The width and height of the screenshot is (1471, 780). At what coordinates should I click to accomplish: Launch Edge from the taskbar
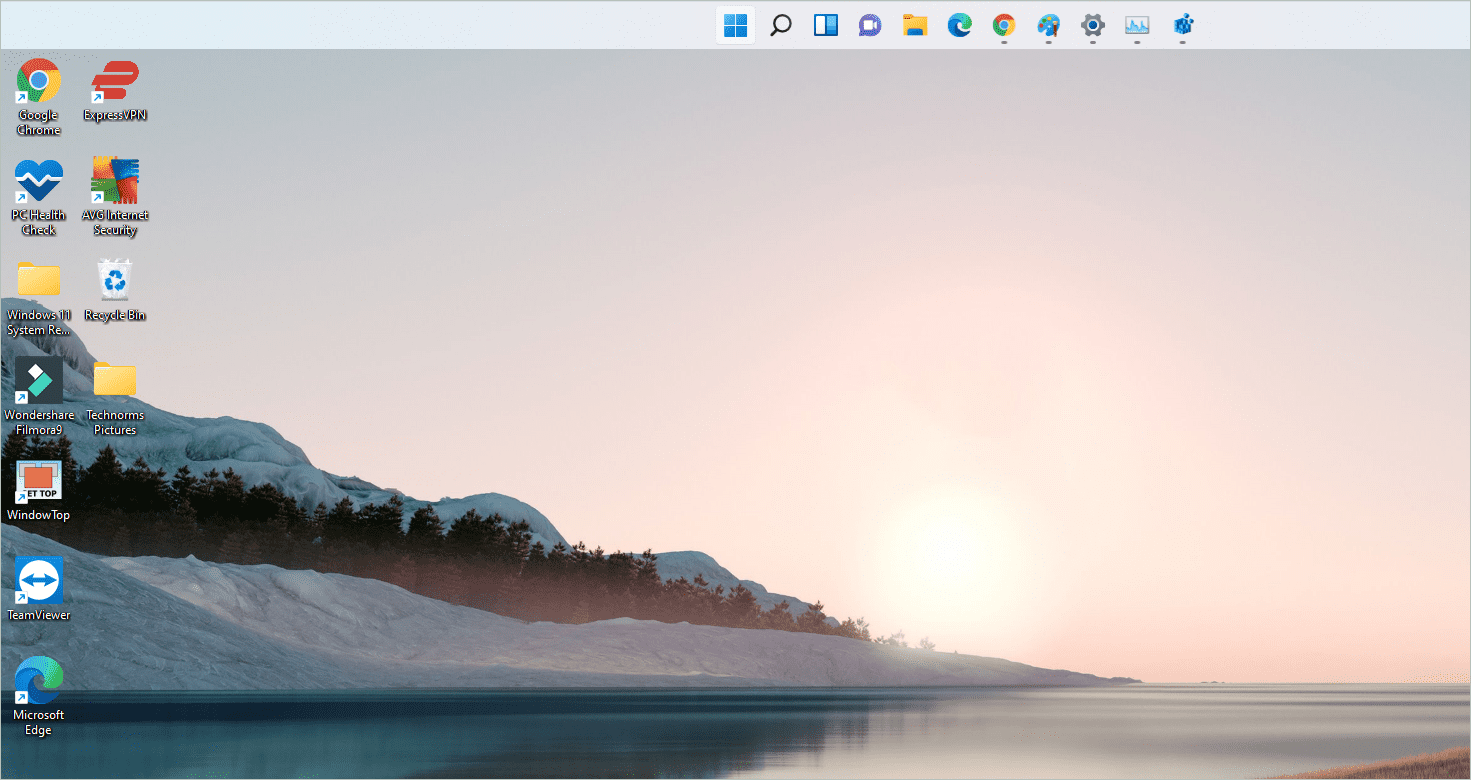pyautogui.click(x=959, y=25)
